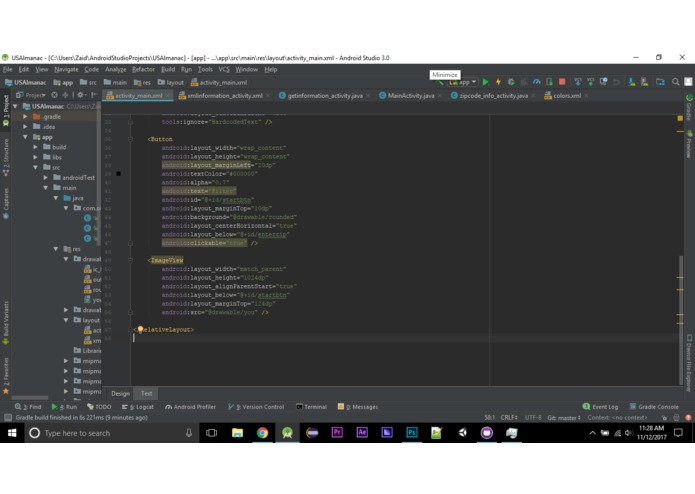The width and height of the screenshot is (695, 494).
Task: Click the collapse all icon in Project panel
Action: (65, 95)
